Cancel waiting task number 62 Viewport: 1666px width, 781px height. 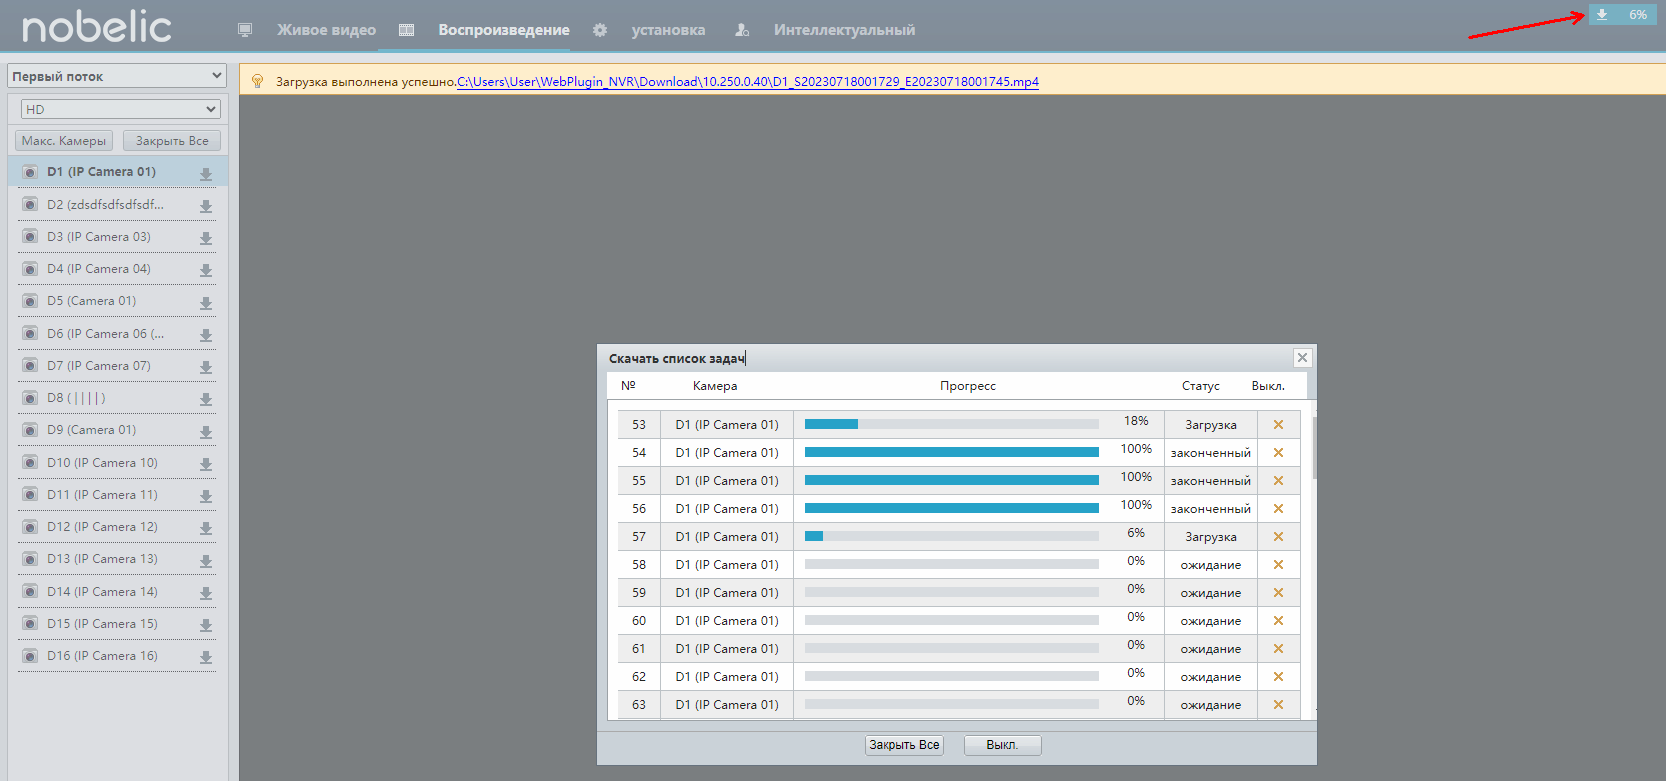1278,677
